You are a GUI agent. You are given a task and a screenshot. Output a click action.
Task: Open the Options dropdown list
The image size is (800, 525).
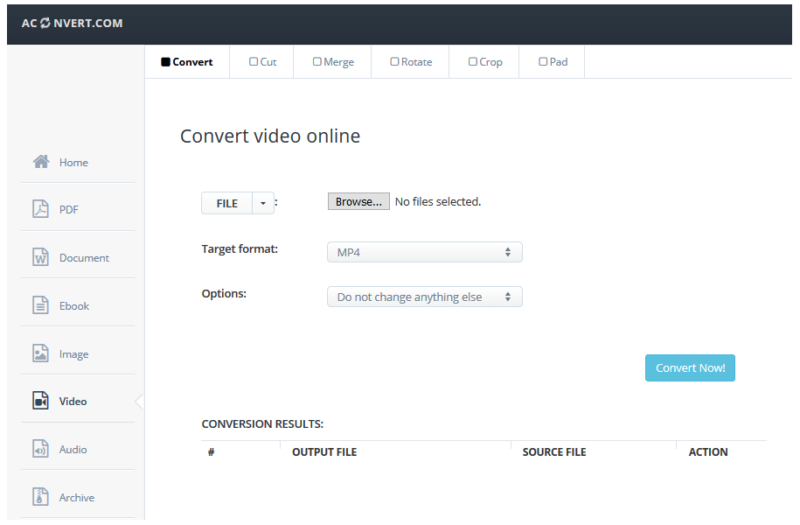coord(424,297)
